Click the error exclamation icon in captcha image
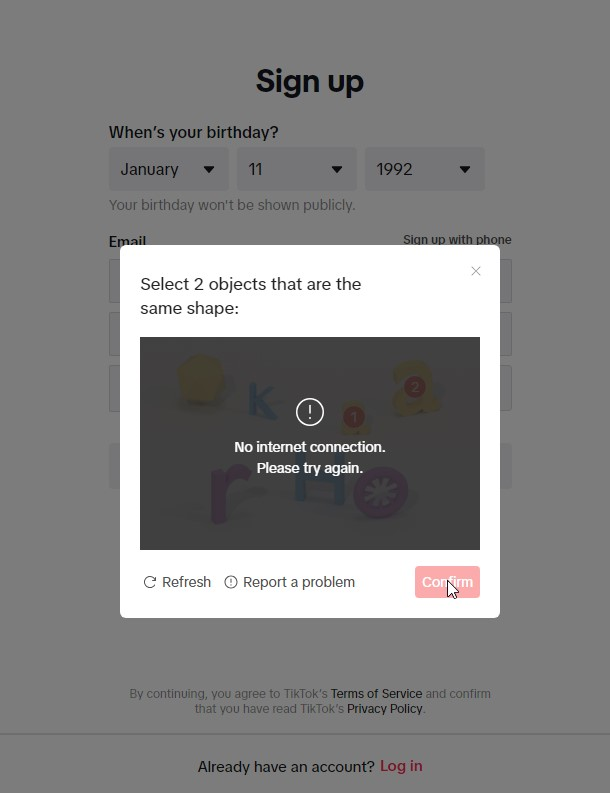 (310, 411)
